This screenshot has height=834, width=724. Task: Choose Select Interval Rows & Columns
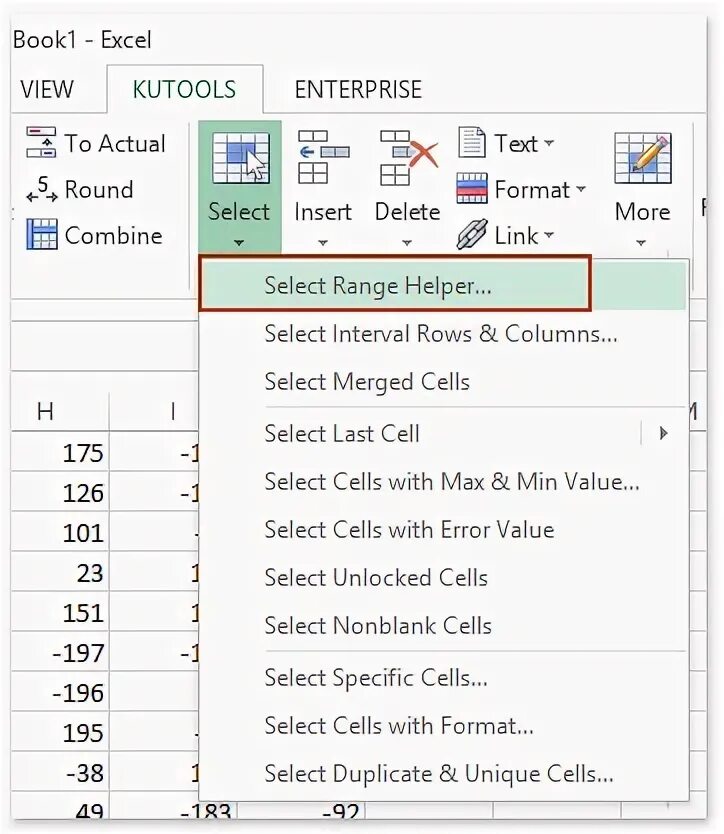click(440, 334)
